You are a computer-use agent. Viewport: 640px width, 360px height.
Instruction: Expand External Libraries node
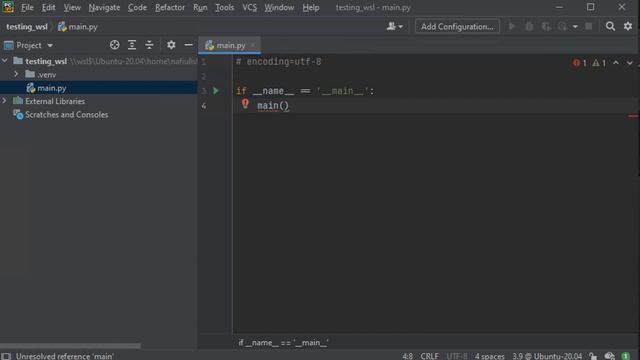pos(5,101)
